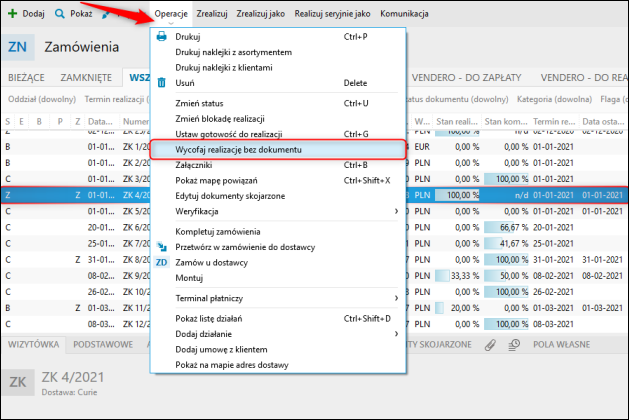
Task: Sort by Data osta... column header
Action: [604, 122]
